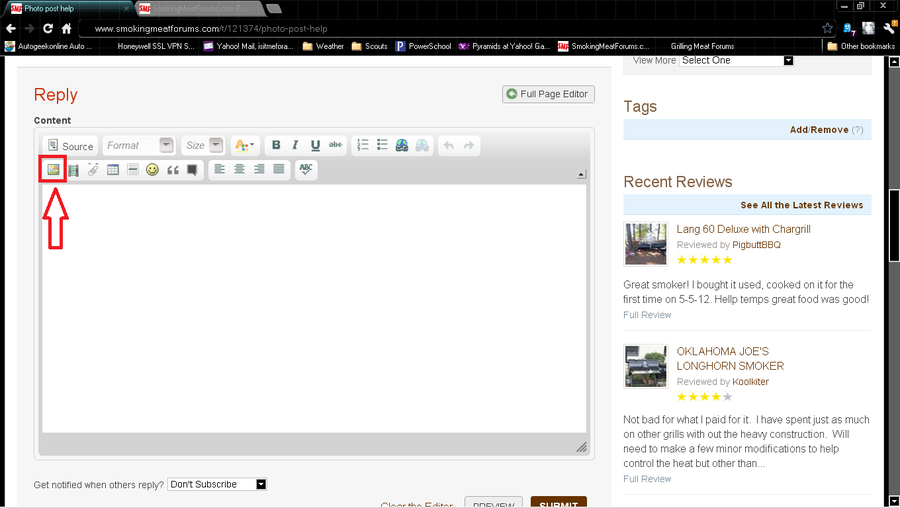Click the insert image icon in editor
This screenshot has height=508, width=900.
[x=53, y=170]
